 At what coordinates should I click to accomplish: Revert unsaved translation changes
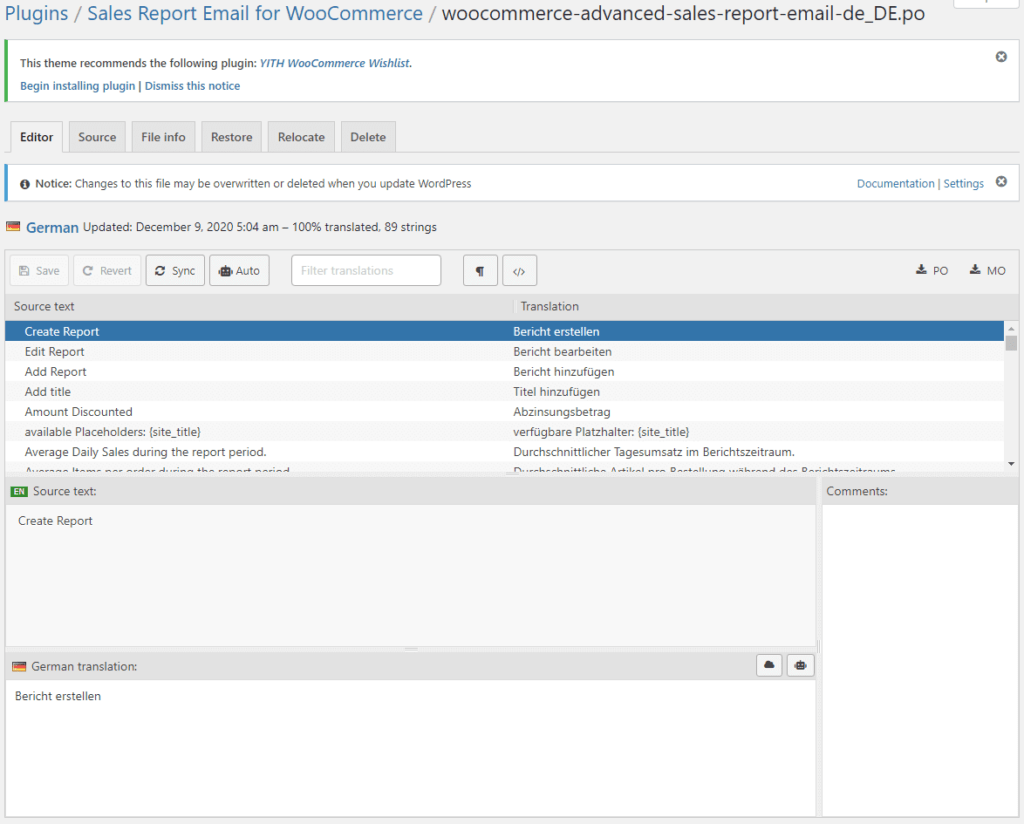click(x=106, y=270)
